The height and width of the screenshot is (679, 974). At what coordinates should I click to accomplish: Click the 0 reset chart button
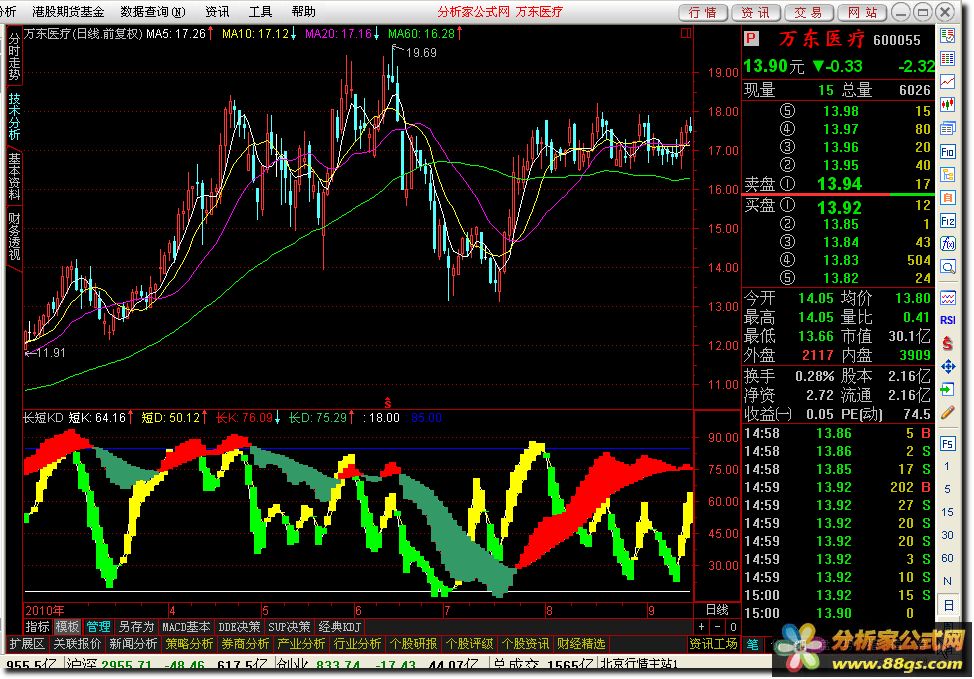pyautogui.click(x=733, y=627)
